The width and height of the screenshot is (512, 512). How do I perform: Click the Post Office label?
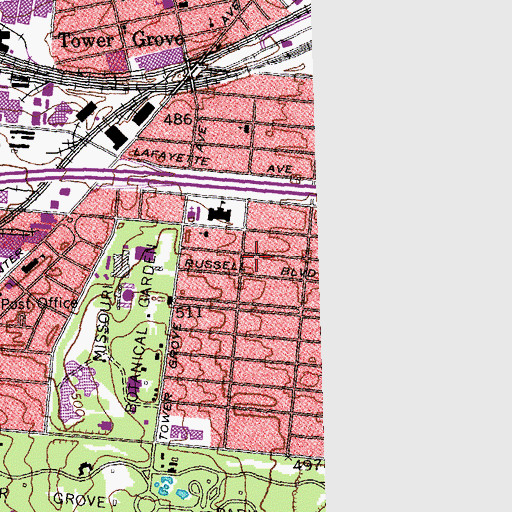(39, 303)
